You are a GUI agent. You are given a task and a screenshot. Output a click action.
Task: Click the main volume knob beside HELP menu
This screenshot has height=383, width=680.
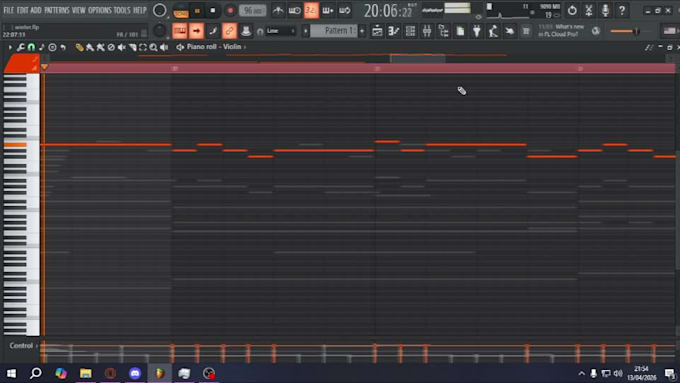pos(160,10)
